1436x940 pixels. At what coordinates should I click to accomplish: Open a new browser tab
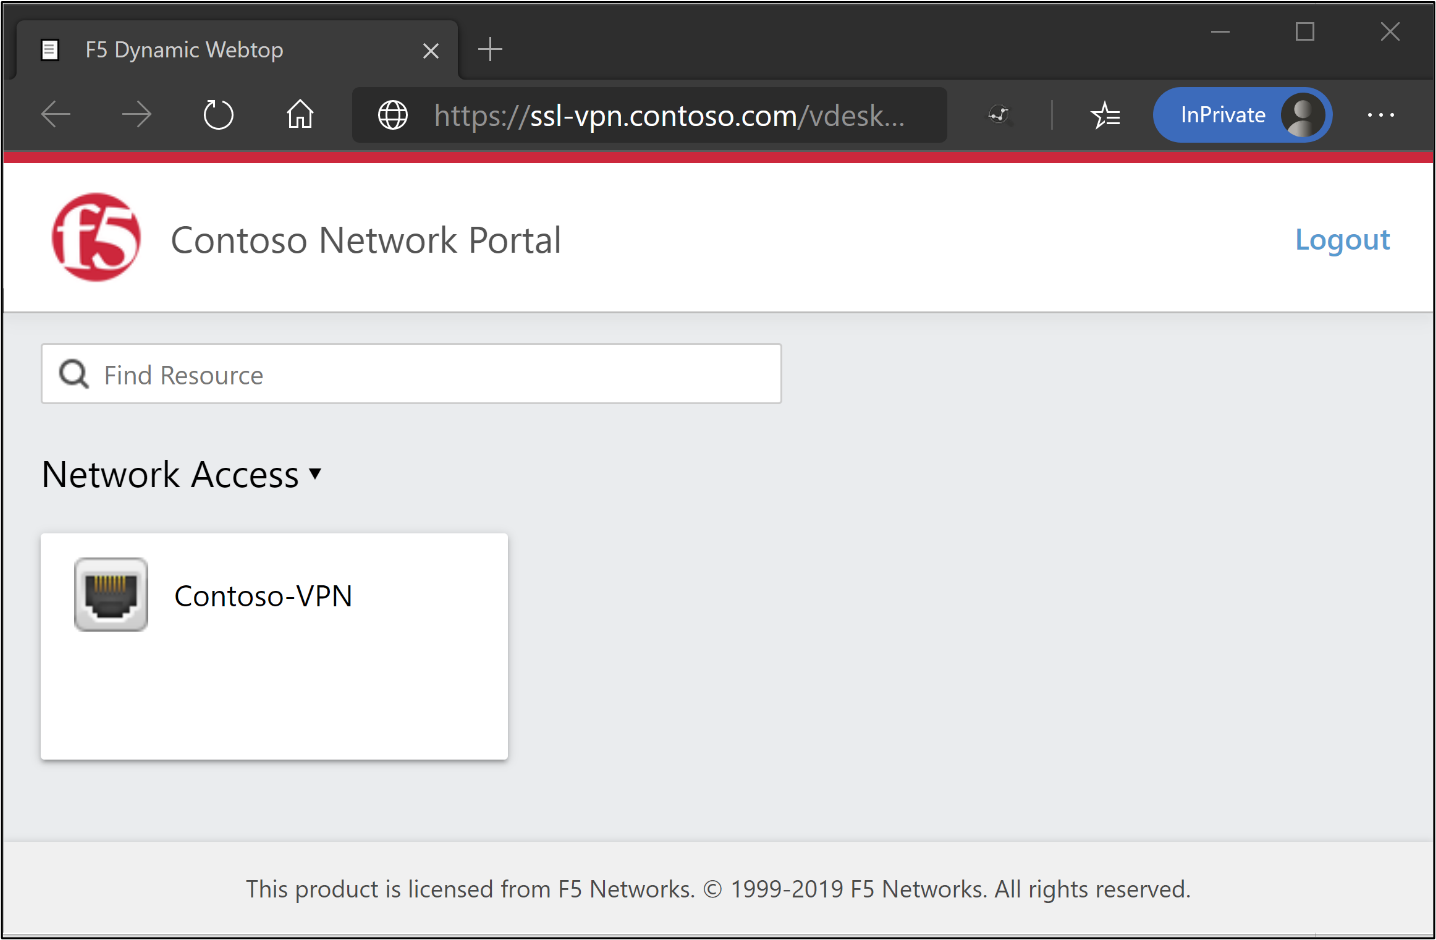point(490,49)
